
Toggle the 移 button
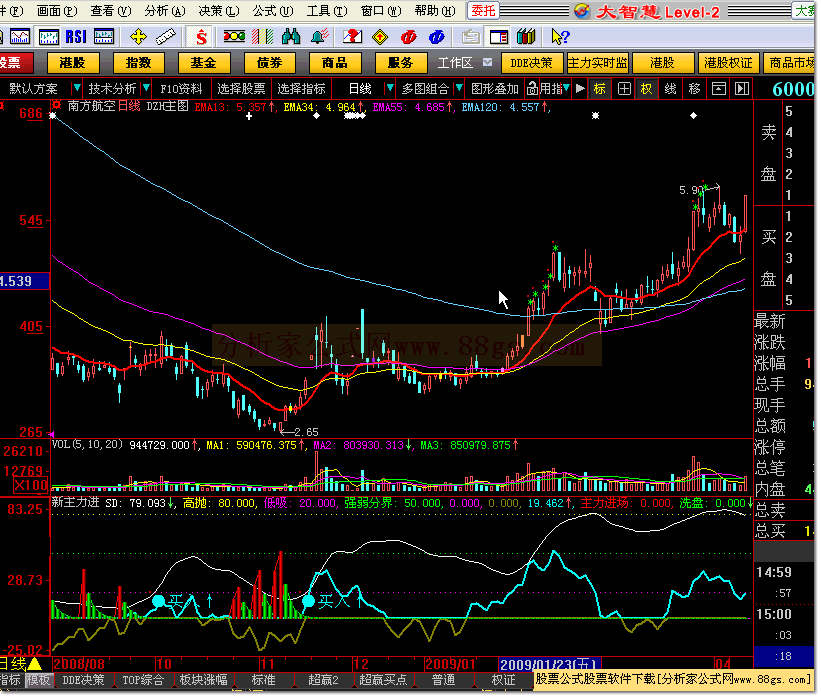click(x=695, y=88)
